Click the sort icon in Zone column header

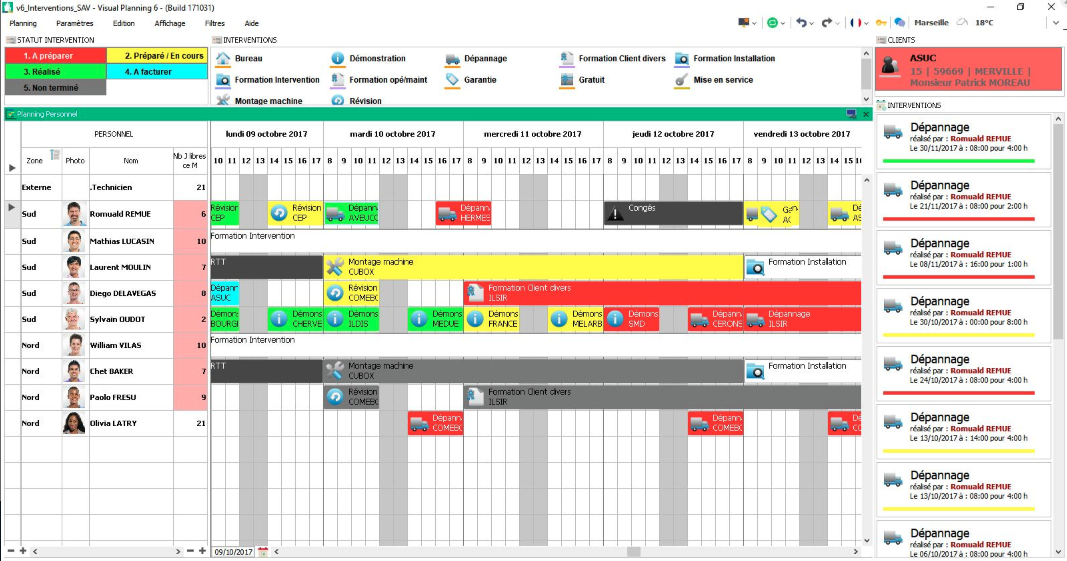click(54, 155)
